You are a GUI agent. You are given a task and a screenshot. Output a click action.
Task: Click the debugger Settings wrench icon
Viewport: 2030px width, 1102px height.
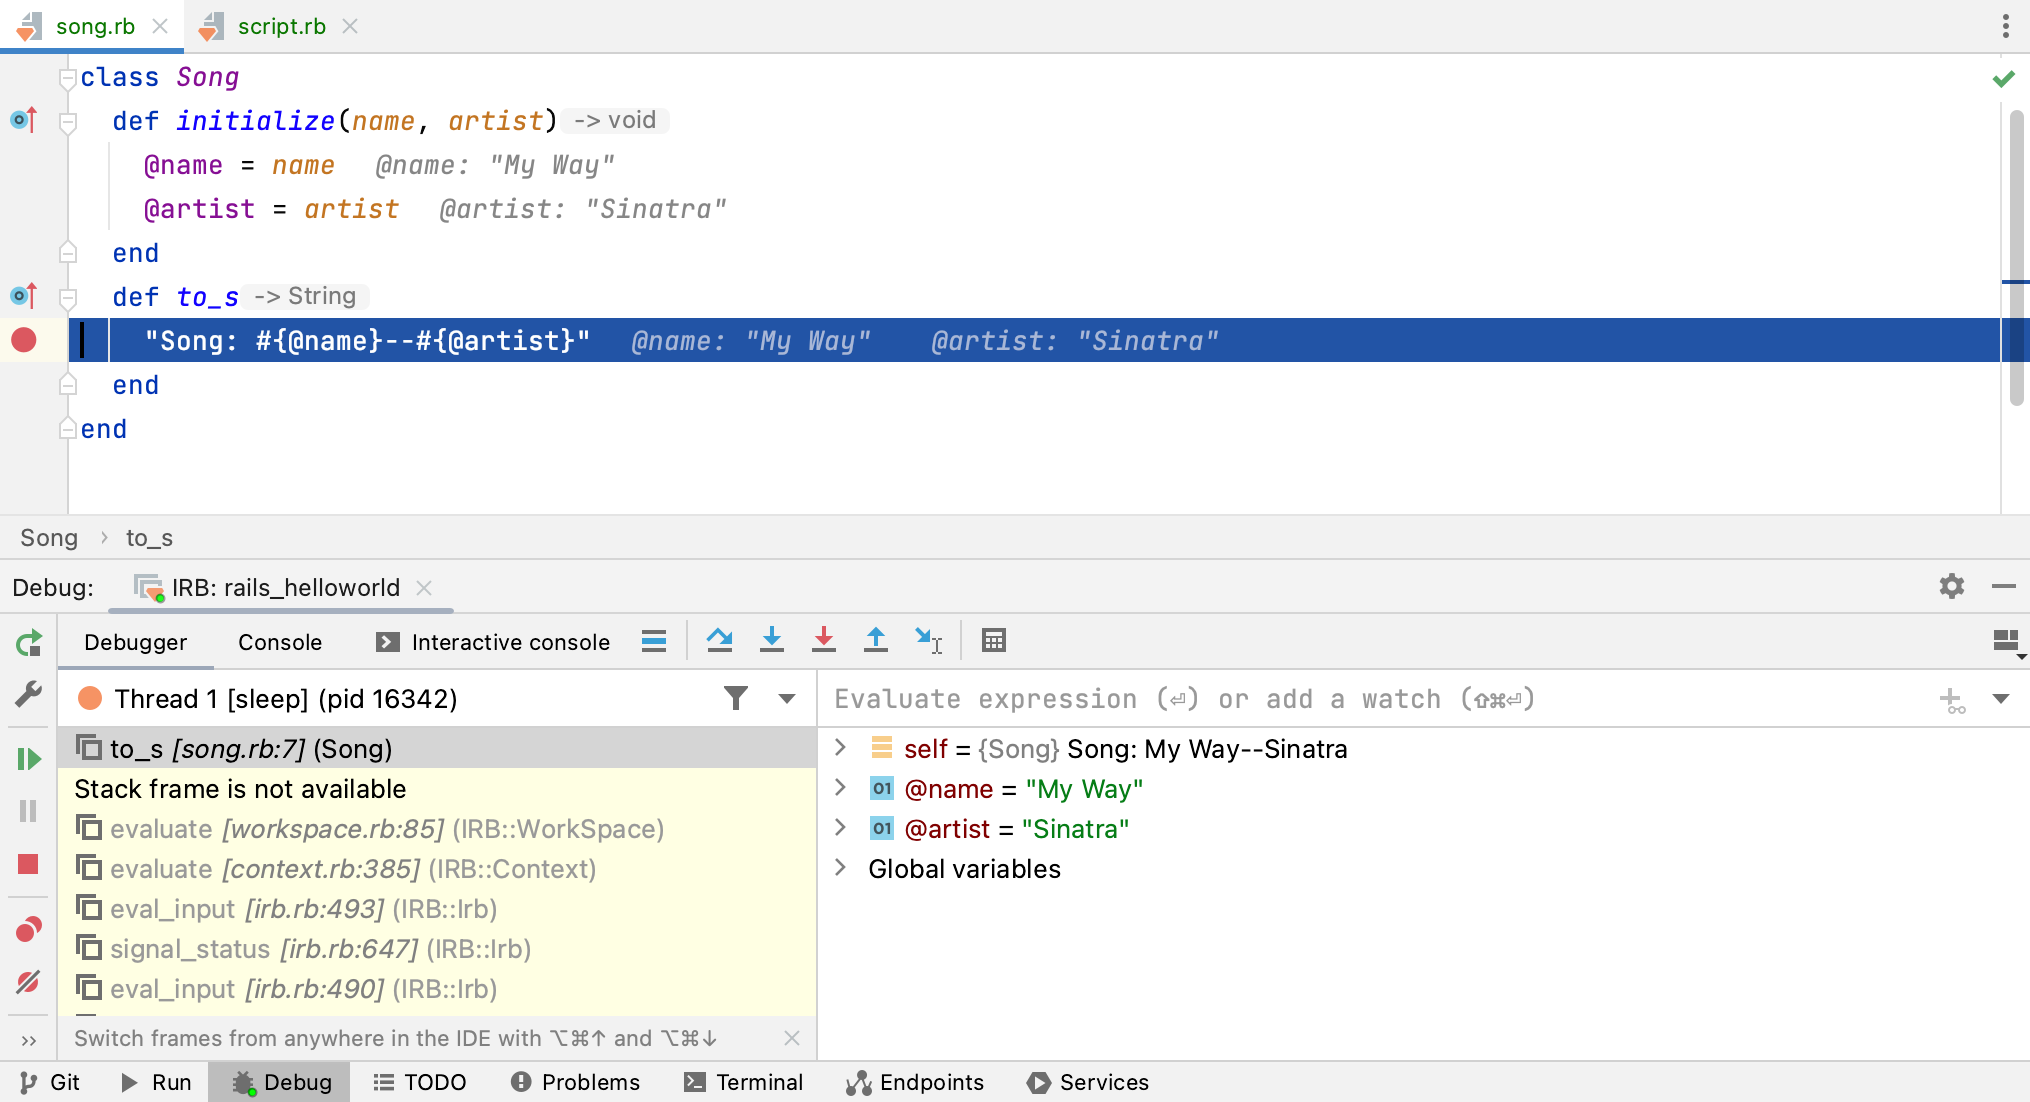tap(29, 694)
